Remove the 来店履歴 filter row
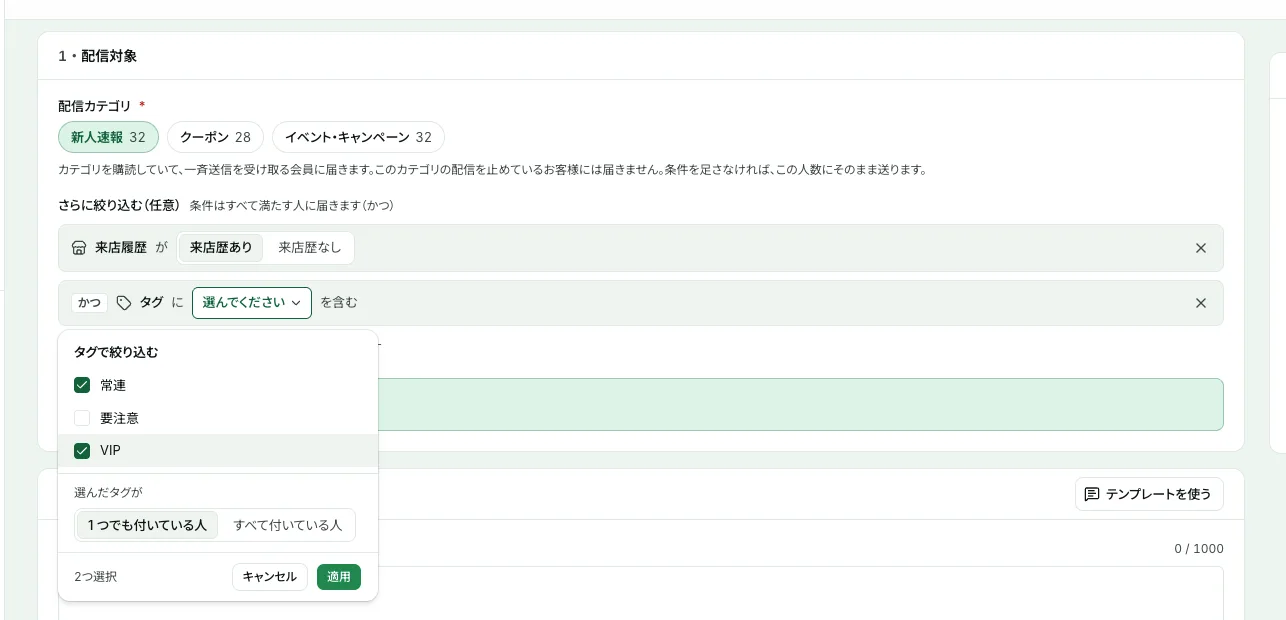The width and height of the screenshot is (1286, 620). click(x=1201, y=248)
